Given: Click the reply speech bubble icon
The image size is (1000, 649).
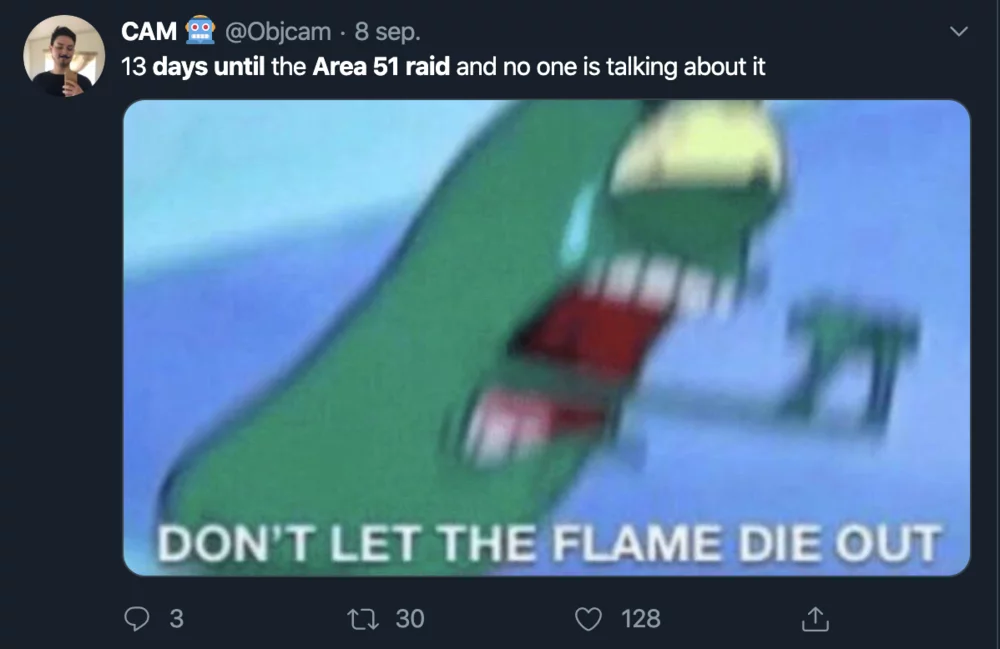Looking at the screenshot, I should coord(136,618).
